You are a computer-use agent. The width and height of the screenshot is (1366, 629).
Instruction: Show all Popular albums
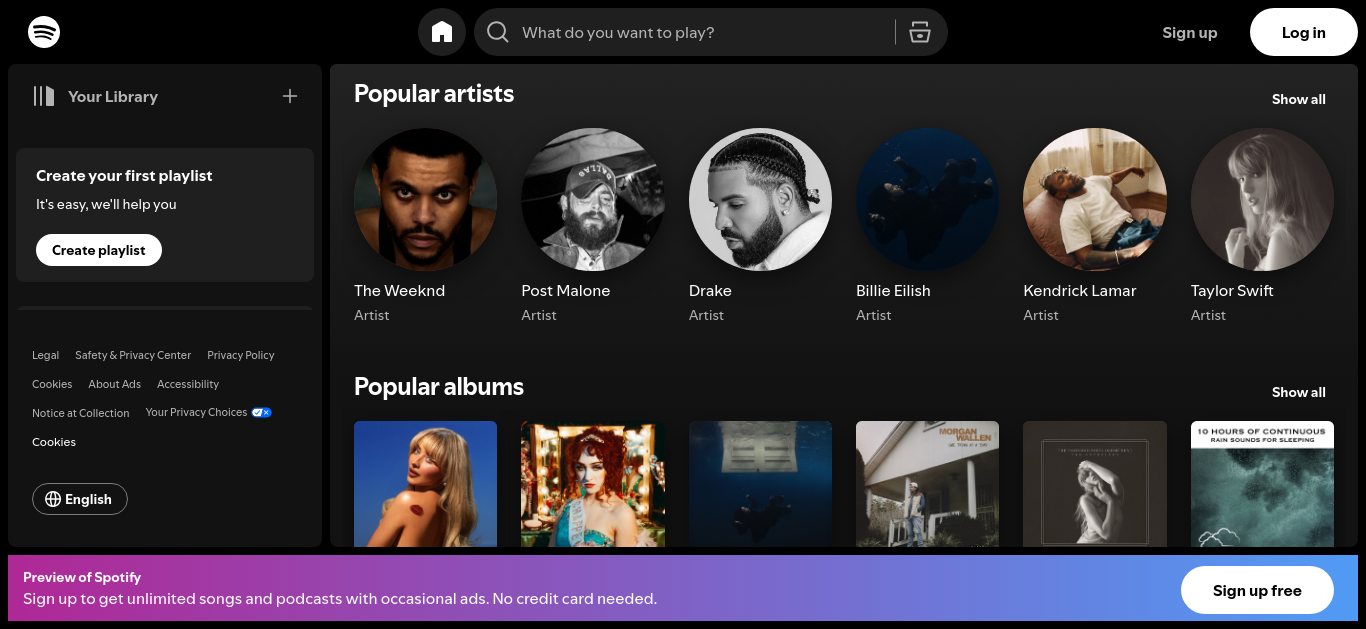click(1299, 392)
